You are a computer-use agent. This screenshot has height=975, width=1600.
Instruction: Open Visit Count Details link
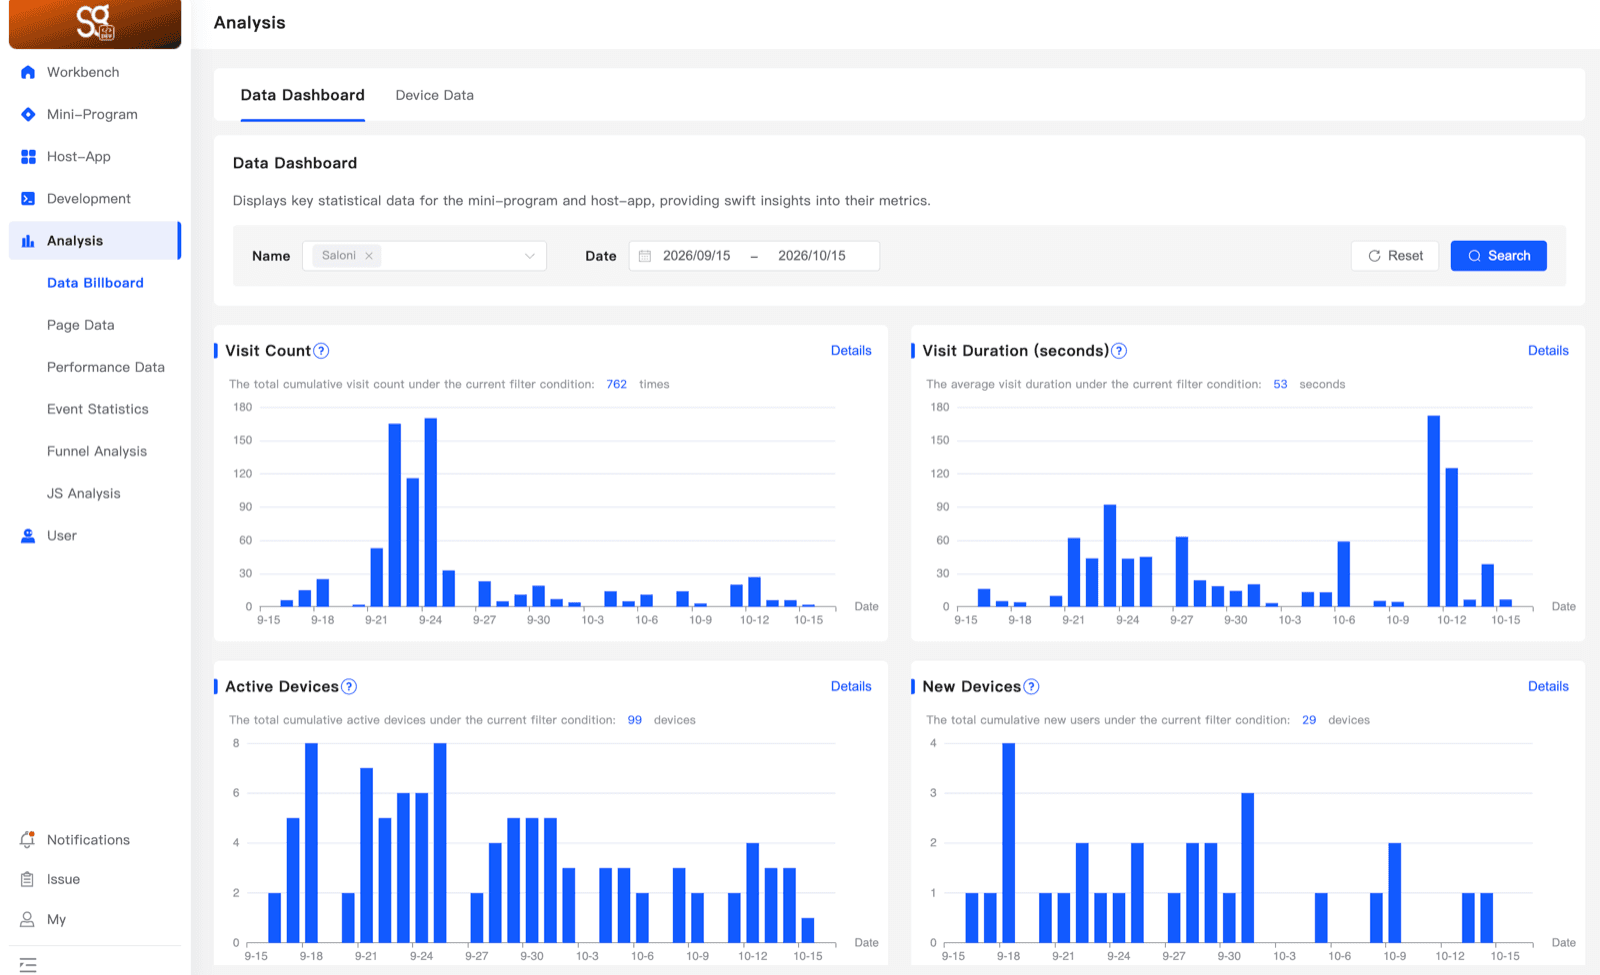(x=851, y=351)
